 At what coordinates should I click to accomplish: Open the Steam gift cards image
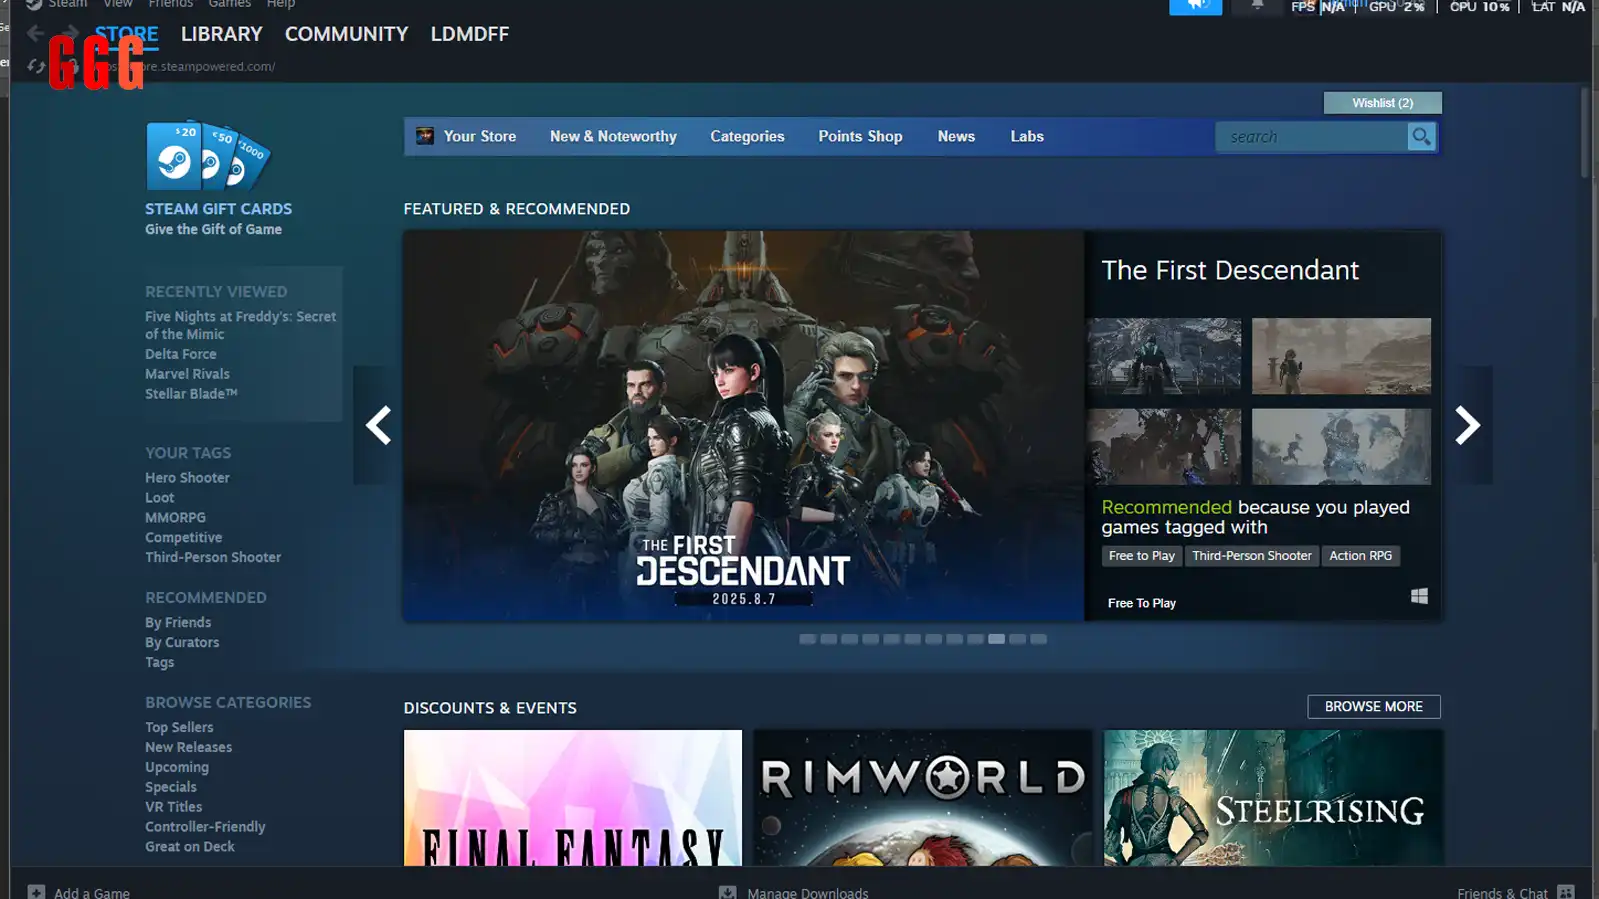(x=208, y=156)
